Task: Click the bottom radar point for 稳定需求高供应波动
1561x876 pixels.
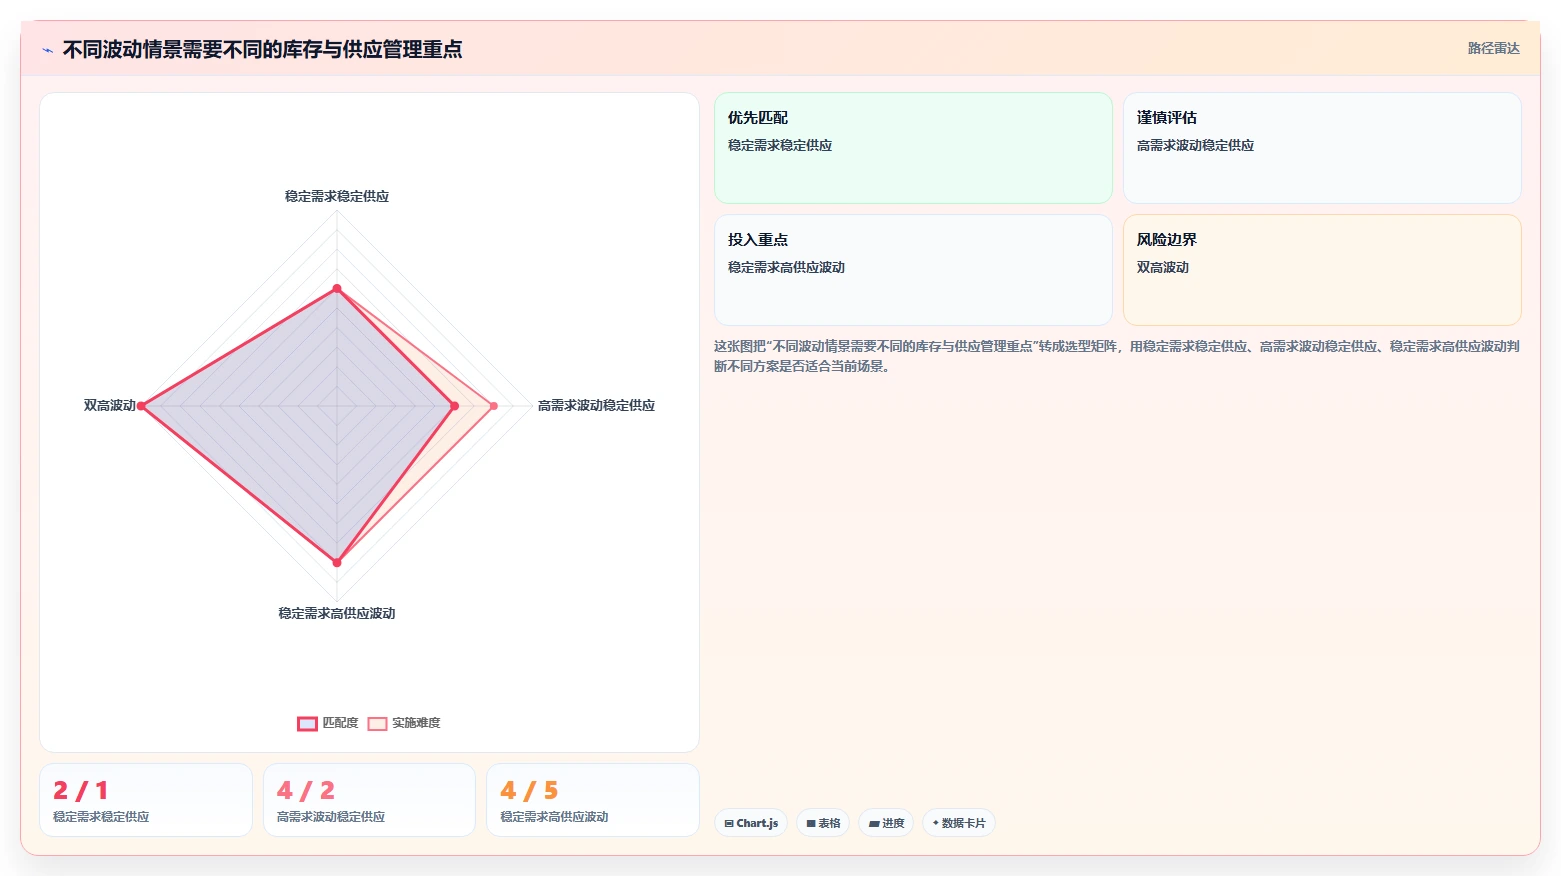Action: click(x=337, y=563)
